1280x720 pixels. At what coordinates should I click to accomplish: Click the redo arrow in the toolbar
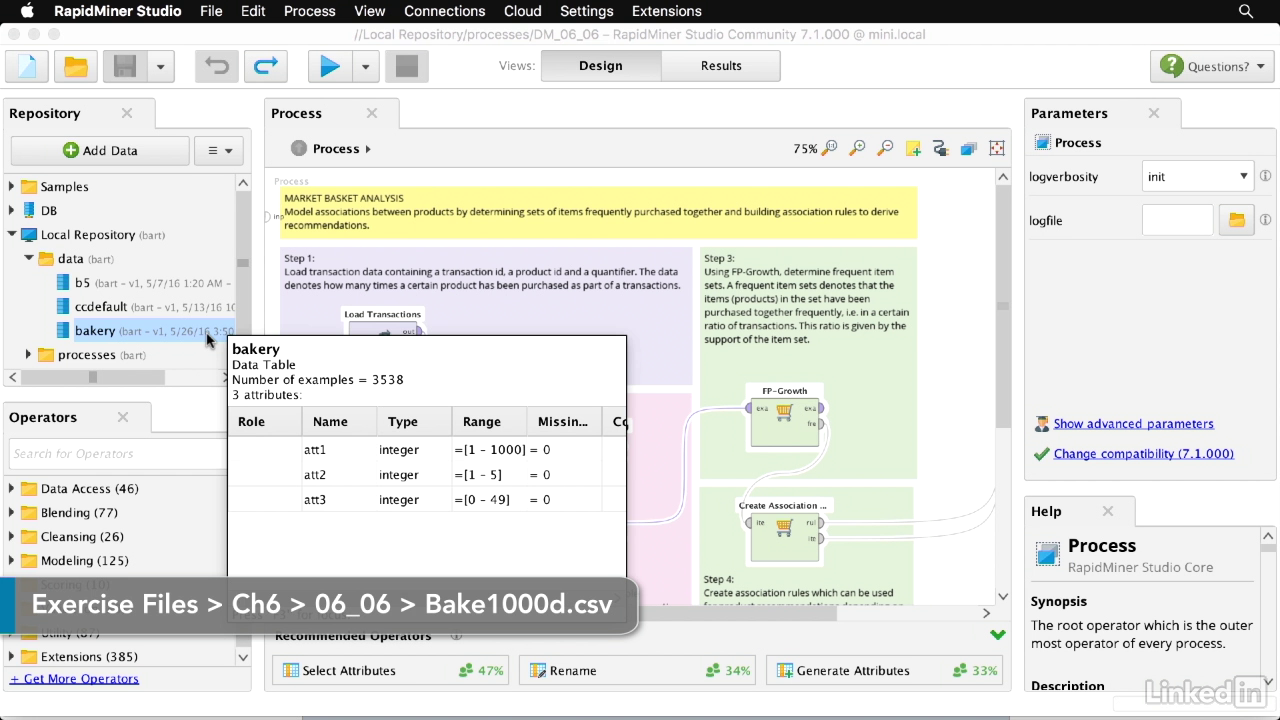(266, 66)
